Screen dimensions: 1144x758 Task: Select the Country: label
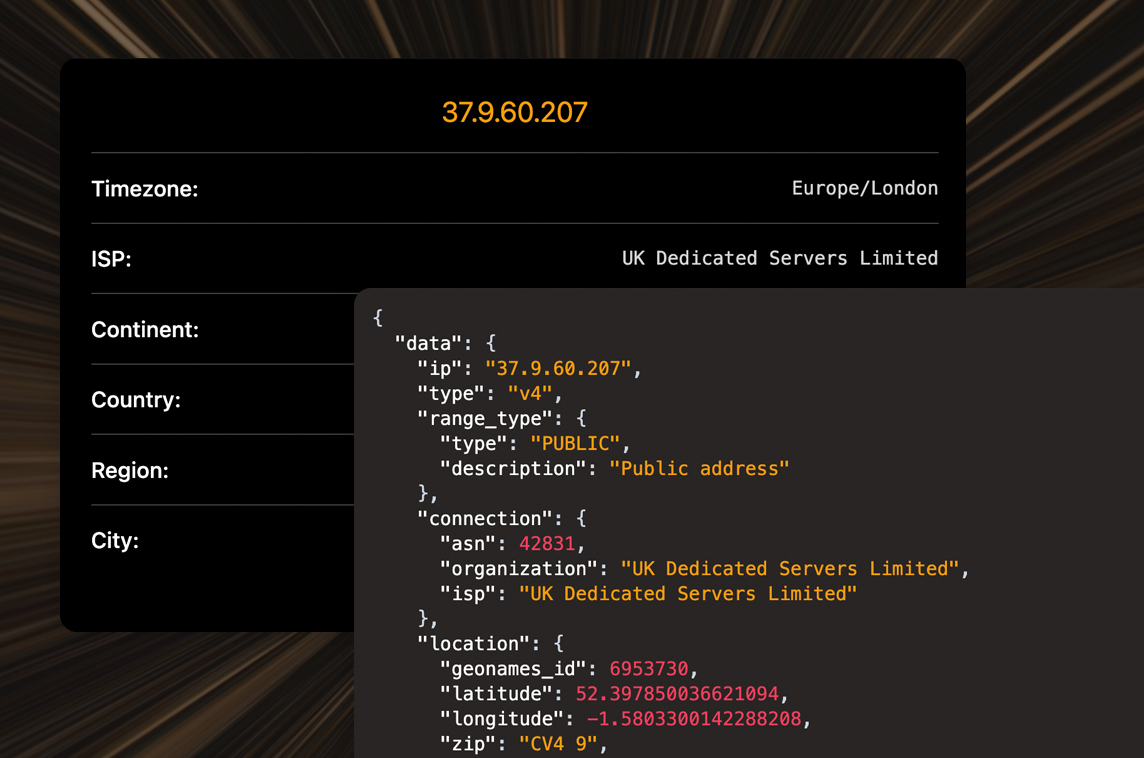coord(136,400)
